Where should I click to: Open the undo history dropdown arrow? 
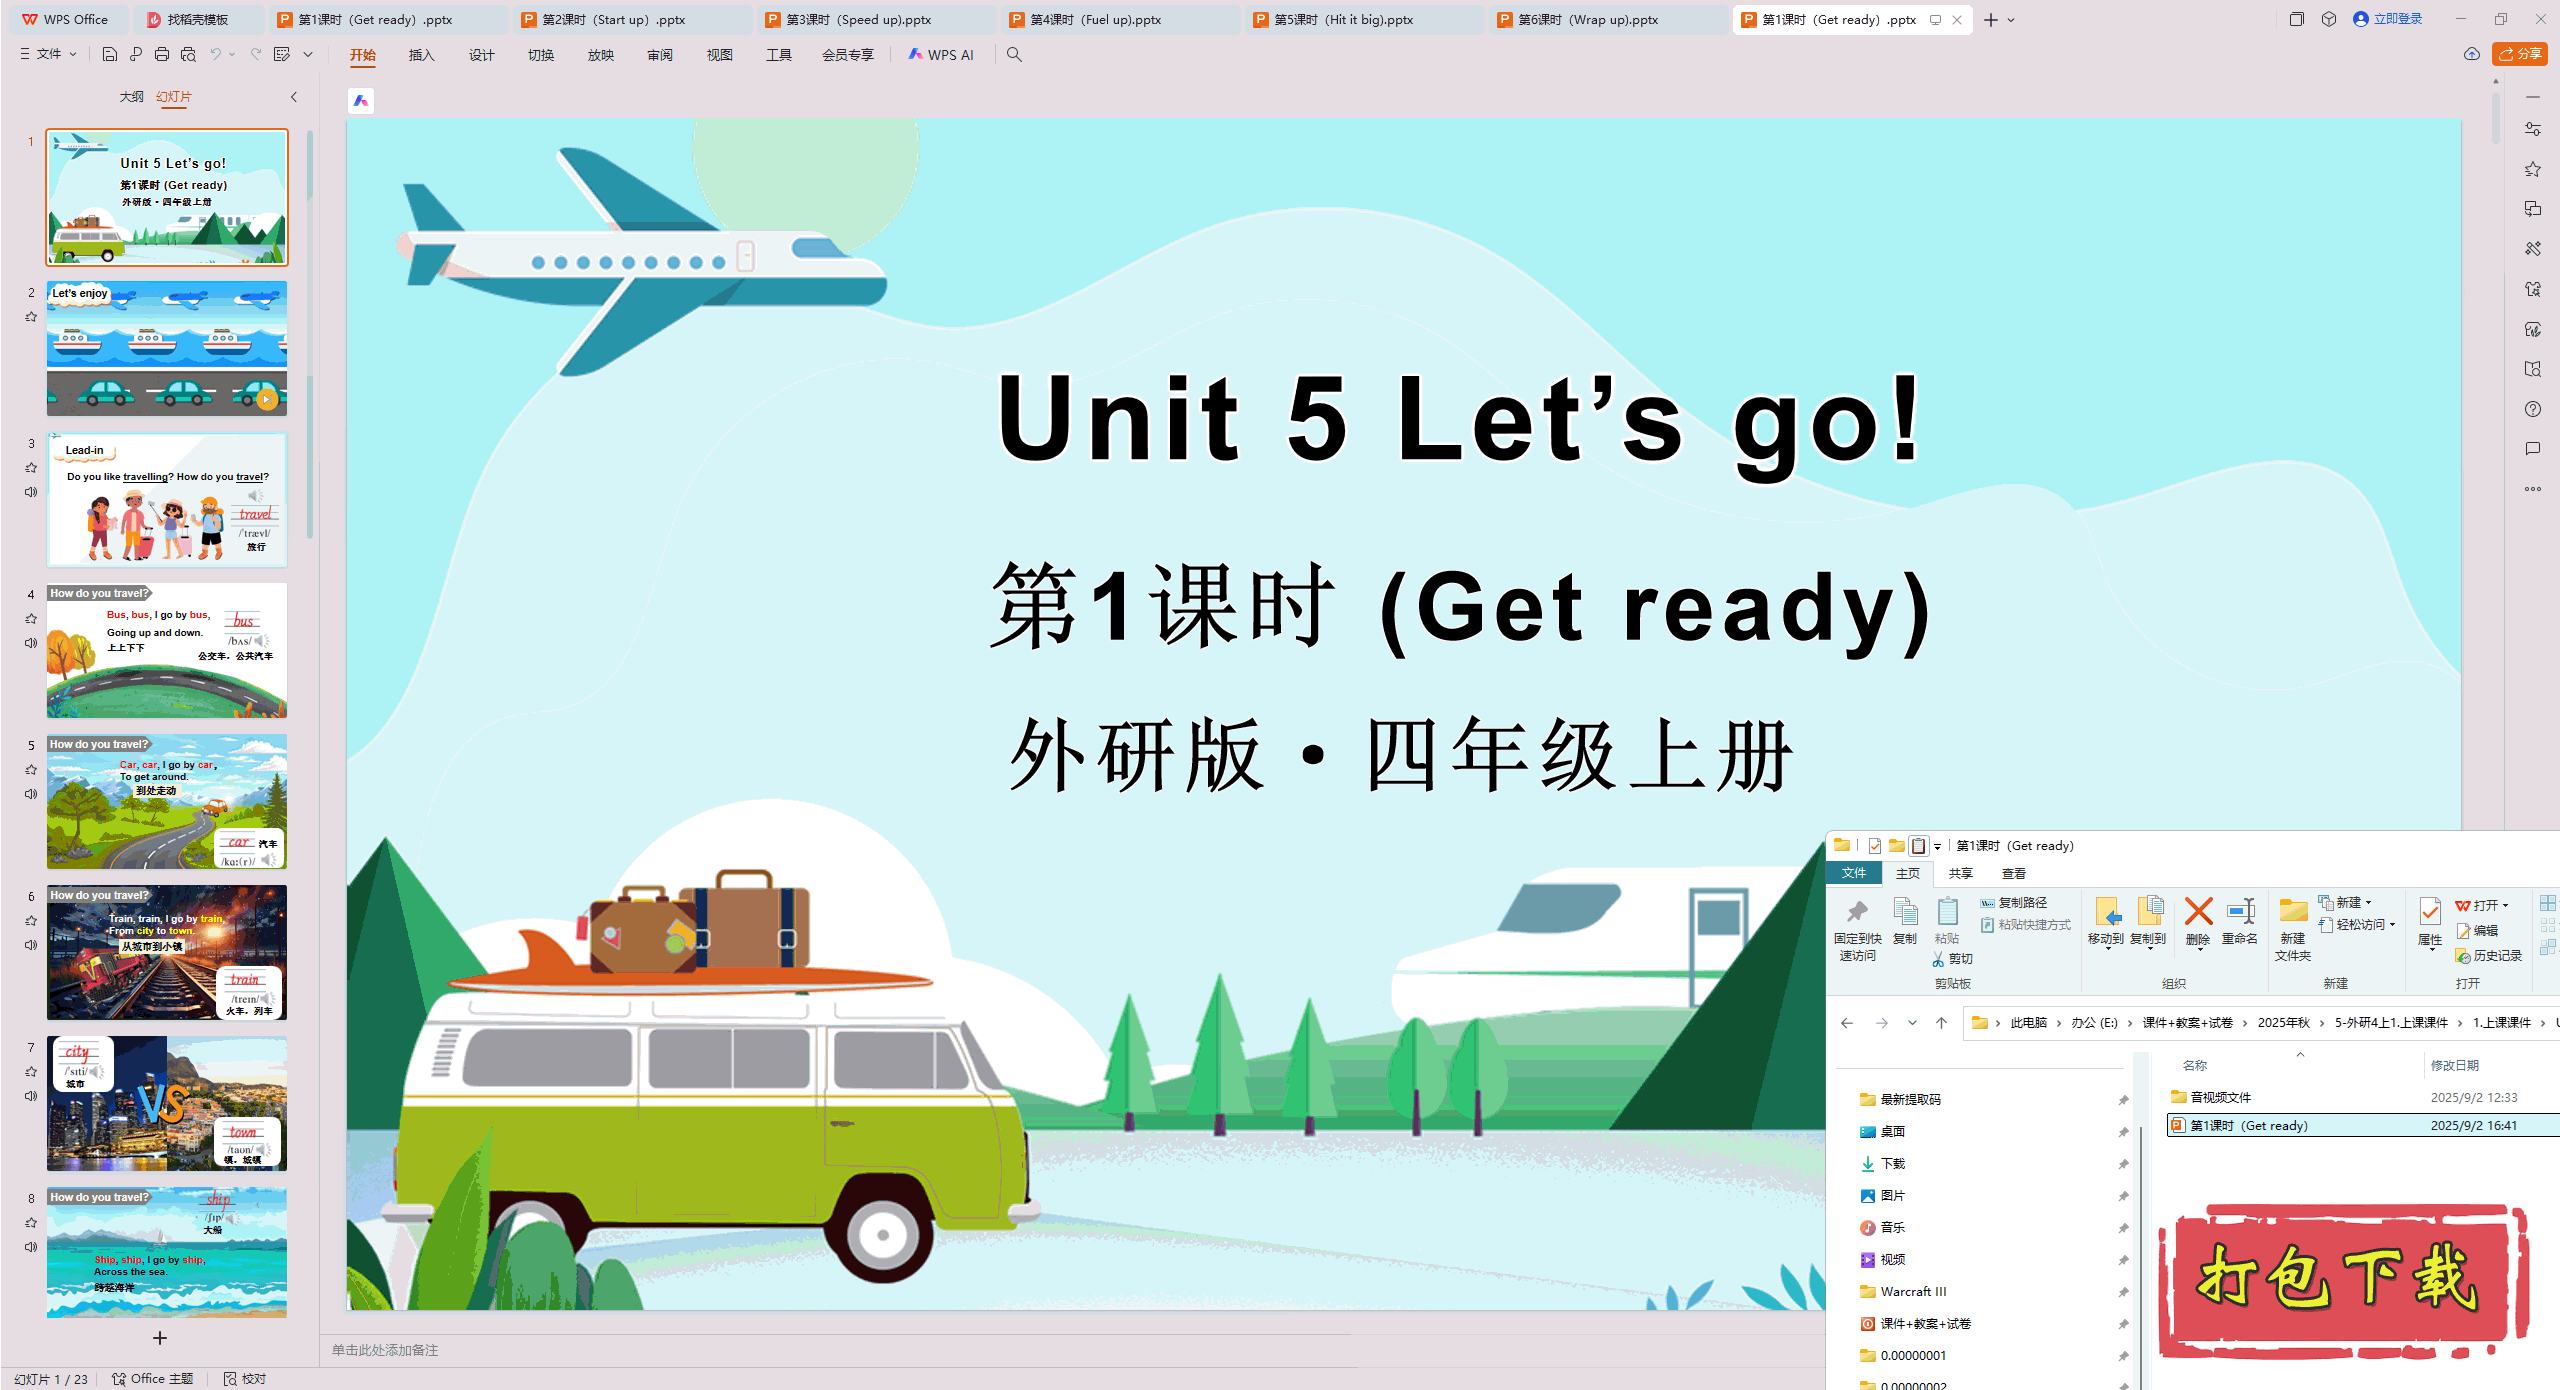click(234, 55)
